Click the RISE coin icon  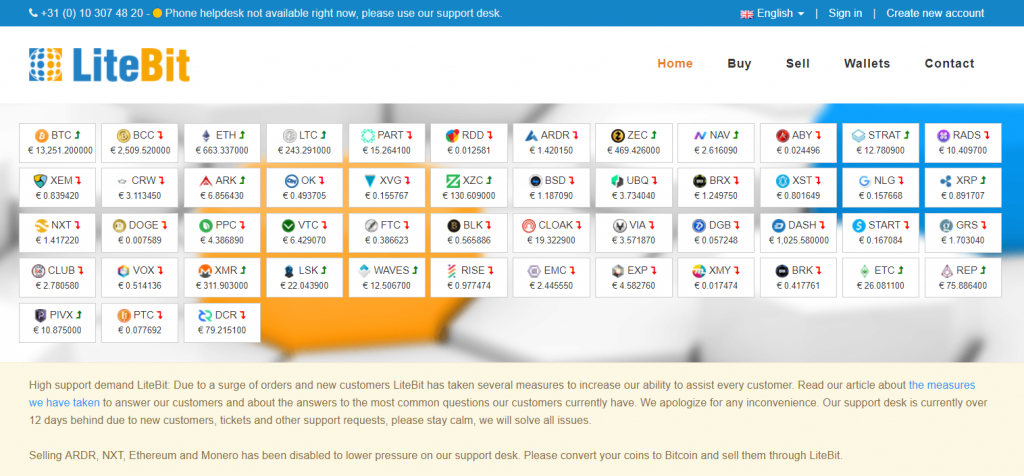(451, 270)
